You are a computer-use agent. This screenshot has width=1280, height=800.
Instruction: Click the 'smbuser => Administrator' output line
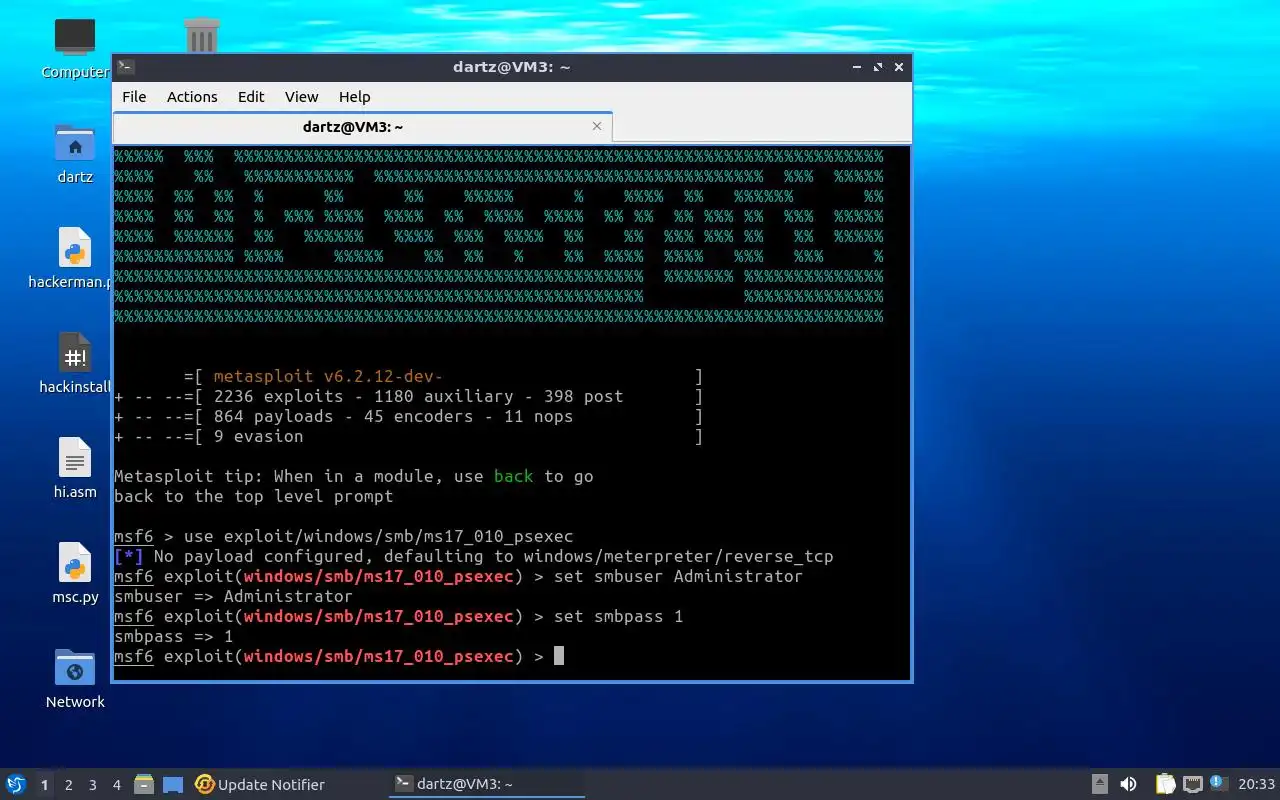(233, 597)
